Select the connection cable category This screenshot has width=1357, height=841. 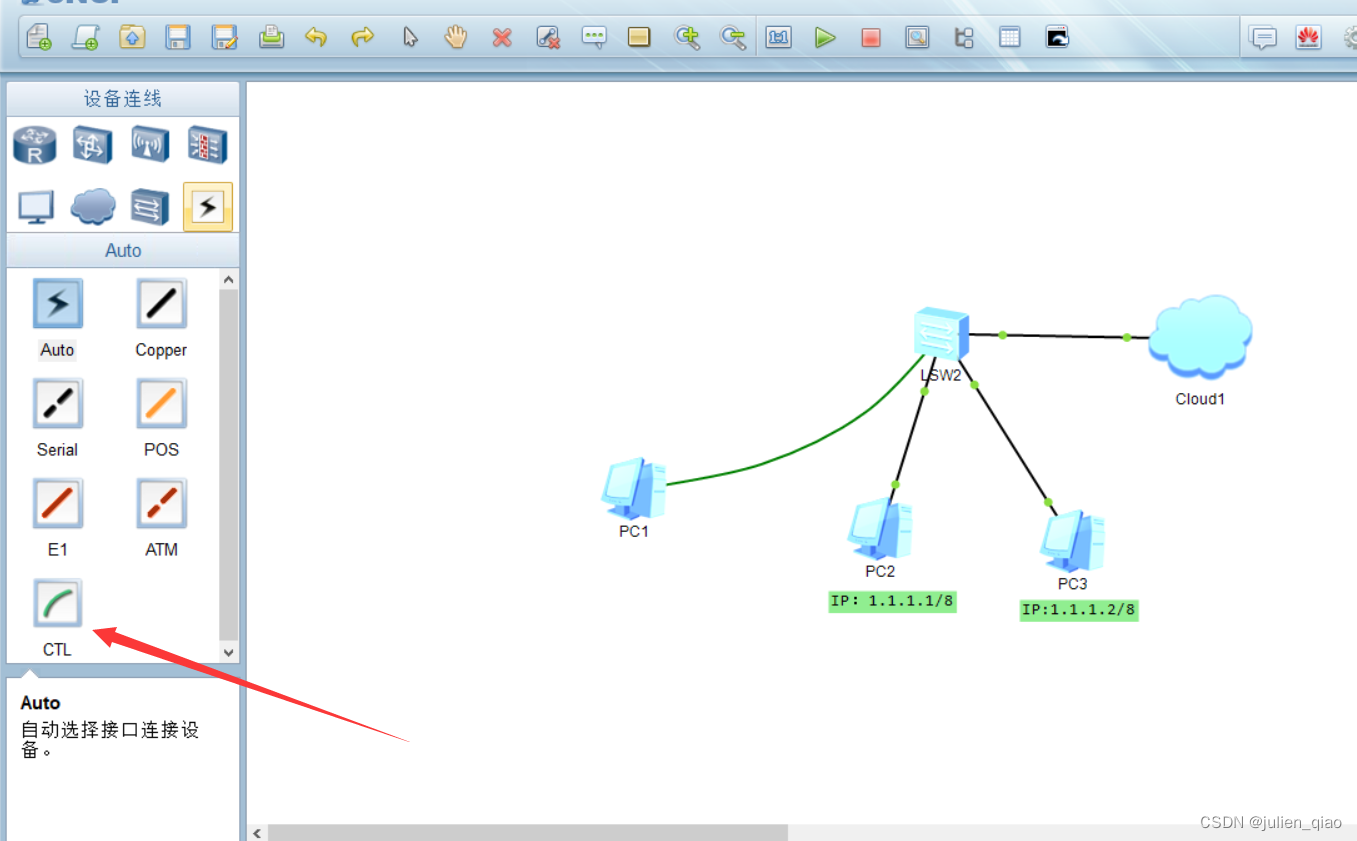[x=208, y=207]
